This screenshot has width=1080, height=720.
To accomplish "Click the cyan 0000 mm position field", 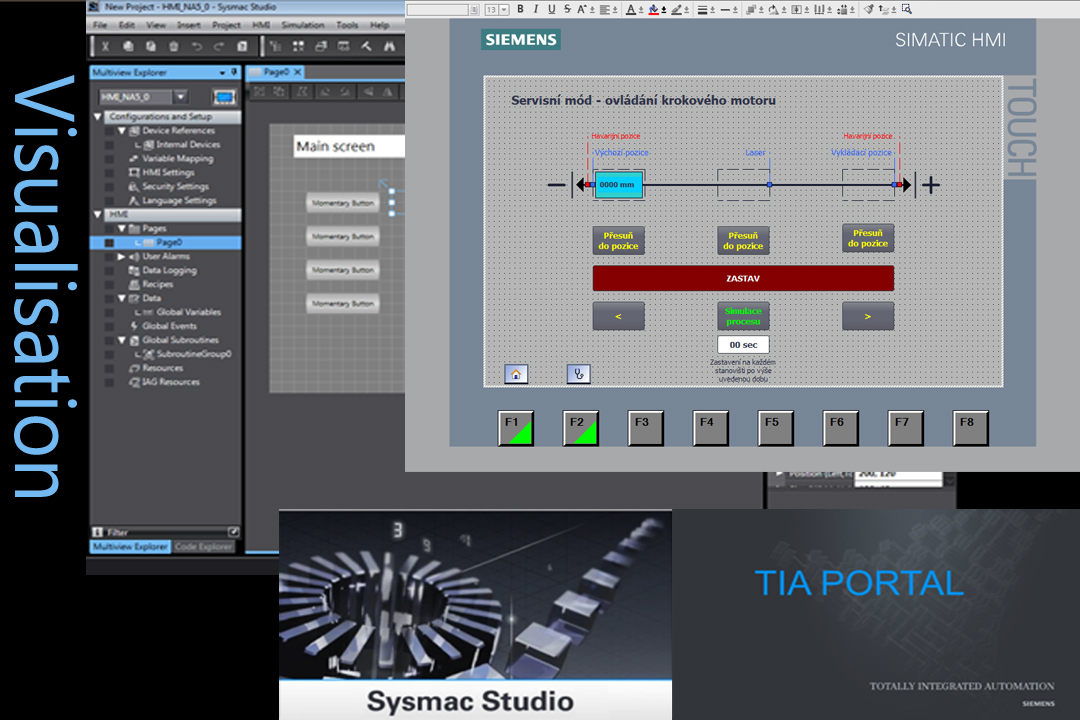I will (619, 185).
